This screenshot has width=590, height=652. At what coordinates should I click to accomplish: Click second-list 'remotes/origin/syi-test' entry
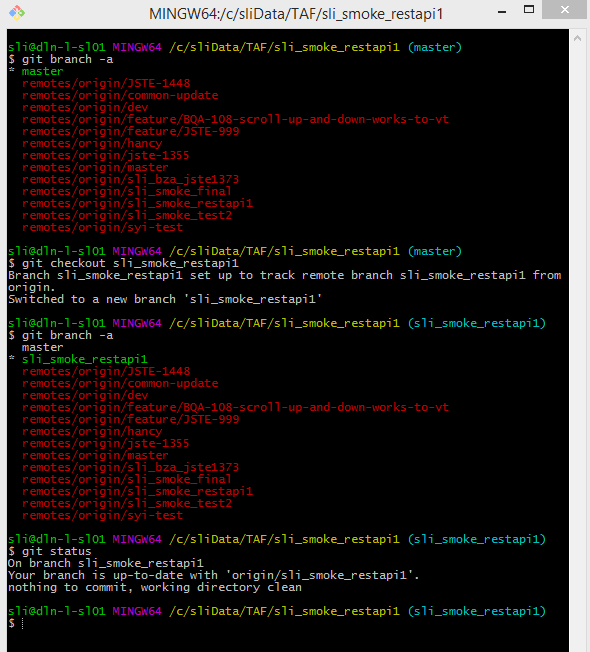point(102,516)
